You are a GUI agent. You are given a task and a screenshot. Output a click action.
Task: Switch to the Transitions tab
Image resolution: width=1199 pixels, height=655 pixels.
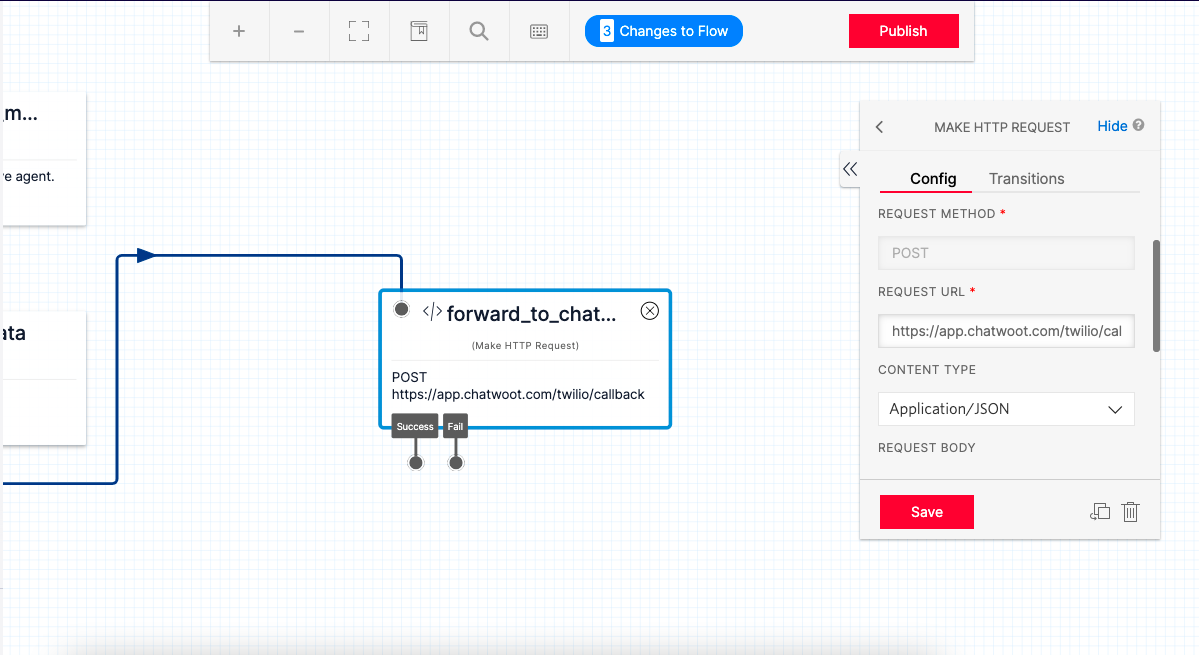pyautogui.click(x=1026, y=178)
